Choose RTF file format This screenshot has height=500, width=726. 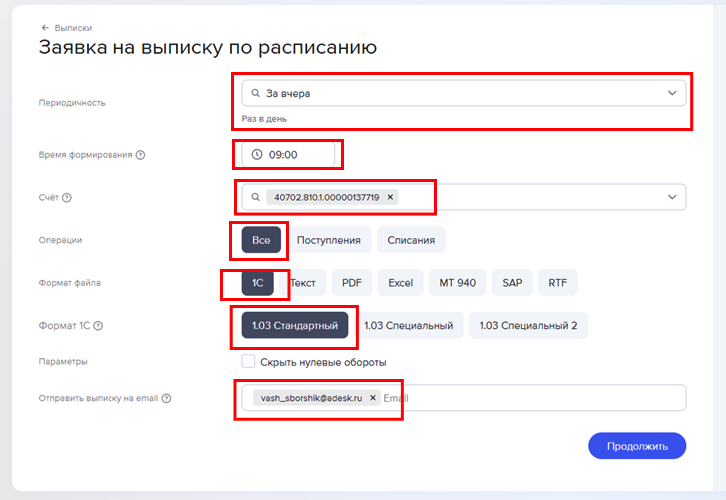[x=557, y=282]
